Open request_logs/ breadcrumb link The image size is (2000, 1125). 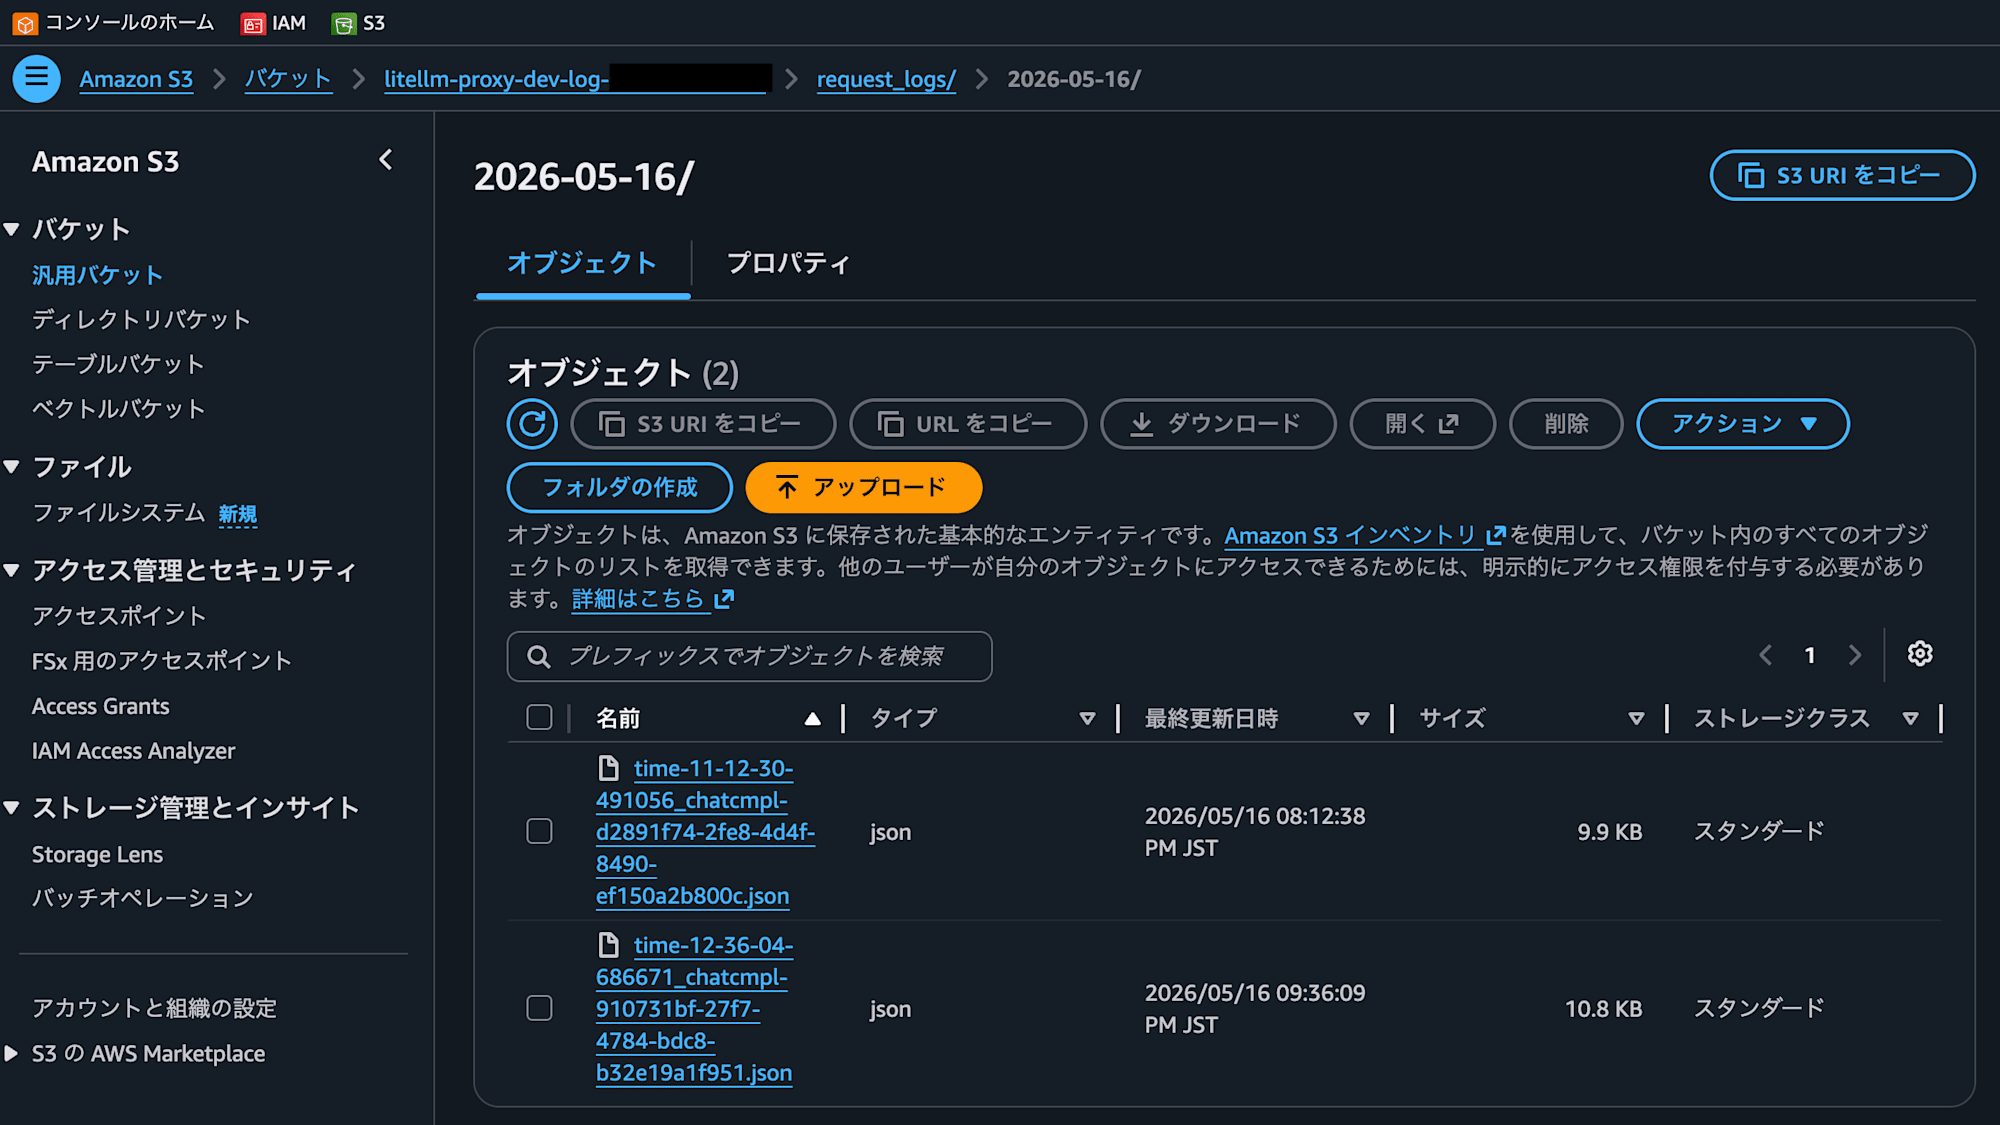coord(886,79)
